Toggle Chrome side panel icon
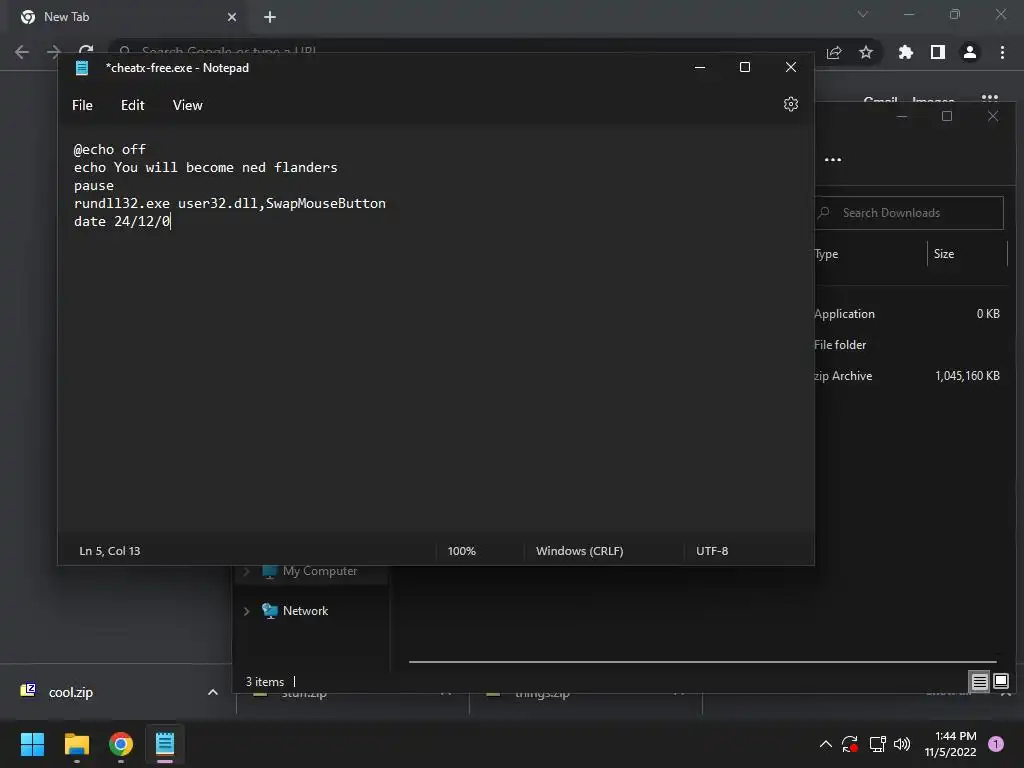The height and width of the screenshot is (768, 1024). tap(938, 52)
